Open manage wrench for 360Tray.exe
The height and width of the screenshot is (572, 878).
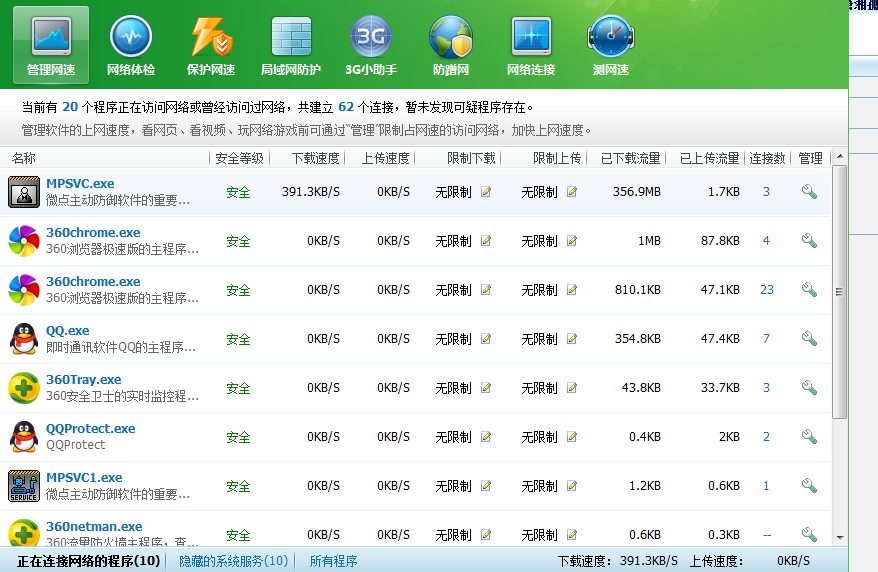(809, 388)
